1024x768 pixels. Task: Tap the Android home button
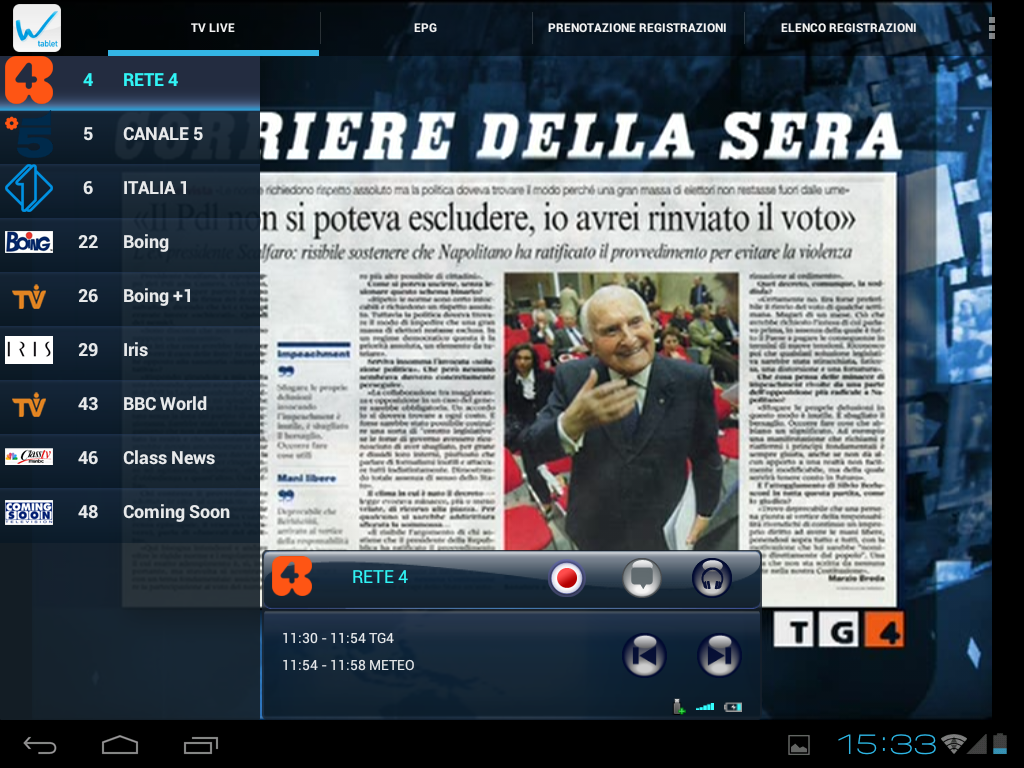(120, 745)
